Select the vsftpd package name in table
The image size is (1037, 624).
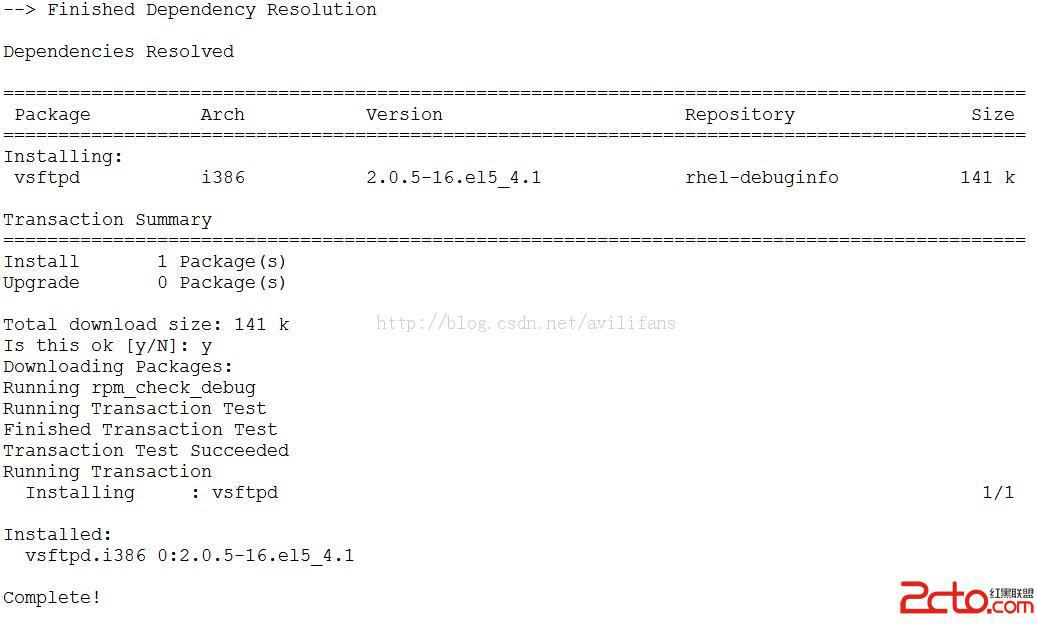tap(47, 178)
